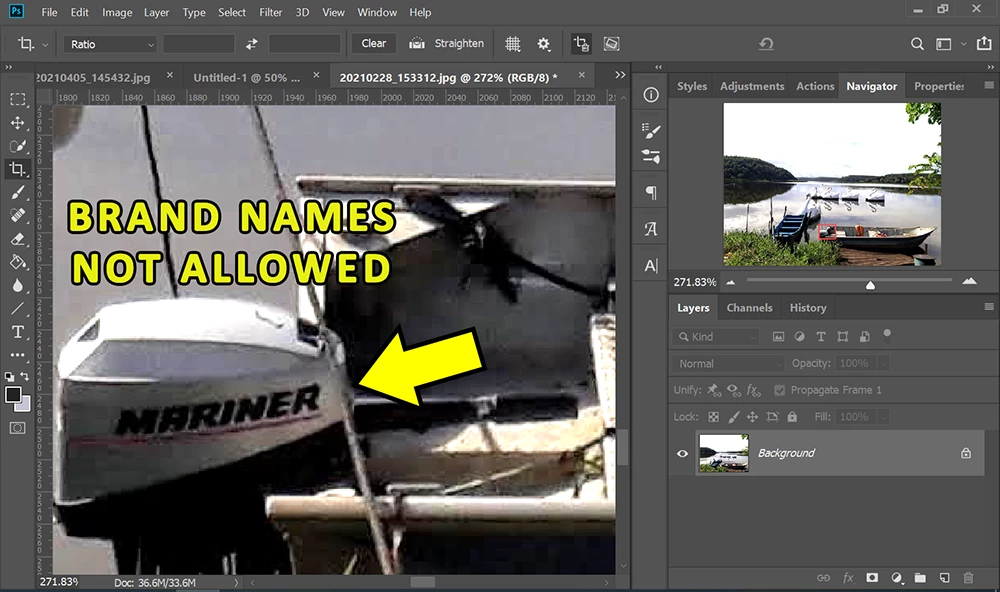Screen dimensions: 1000x592
Task: Open the Navigator panel flyout menu
Action: tap(989, 85)
